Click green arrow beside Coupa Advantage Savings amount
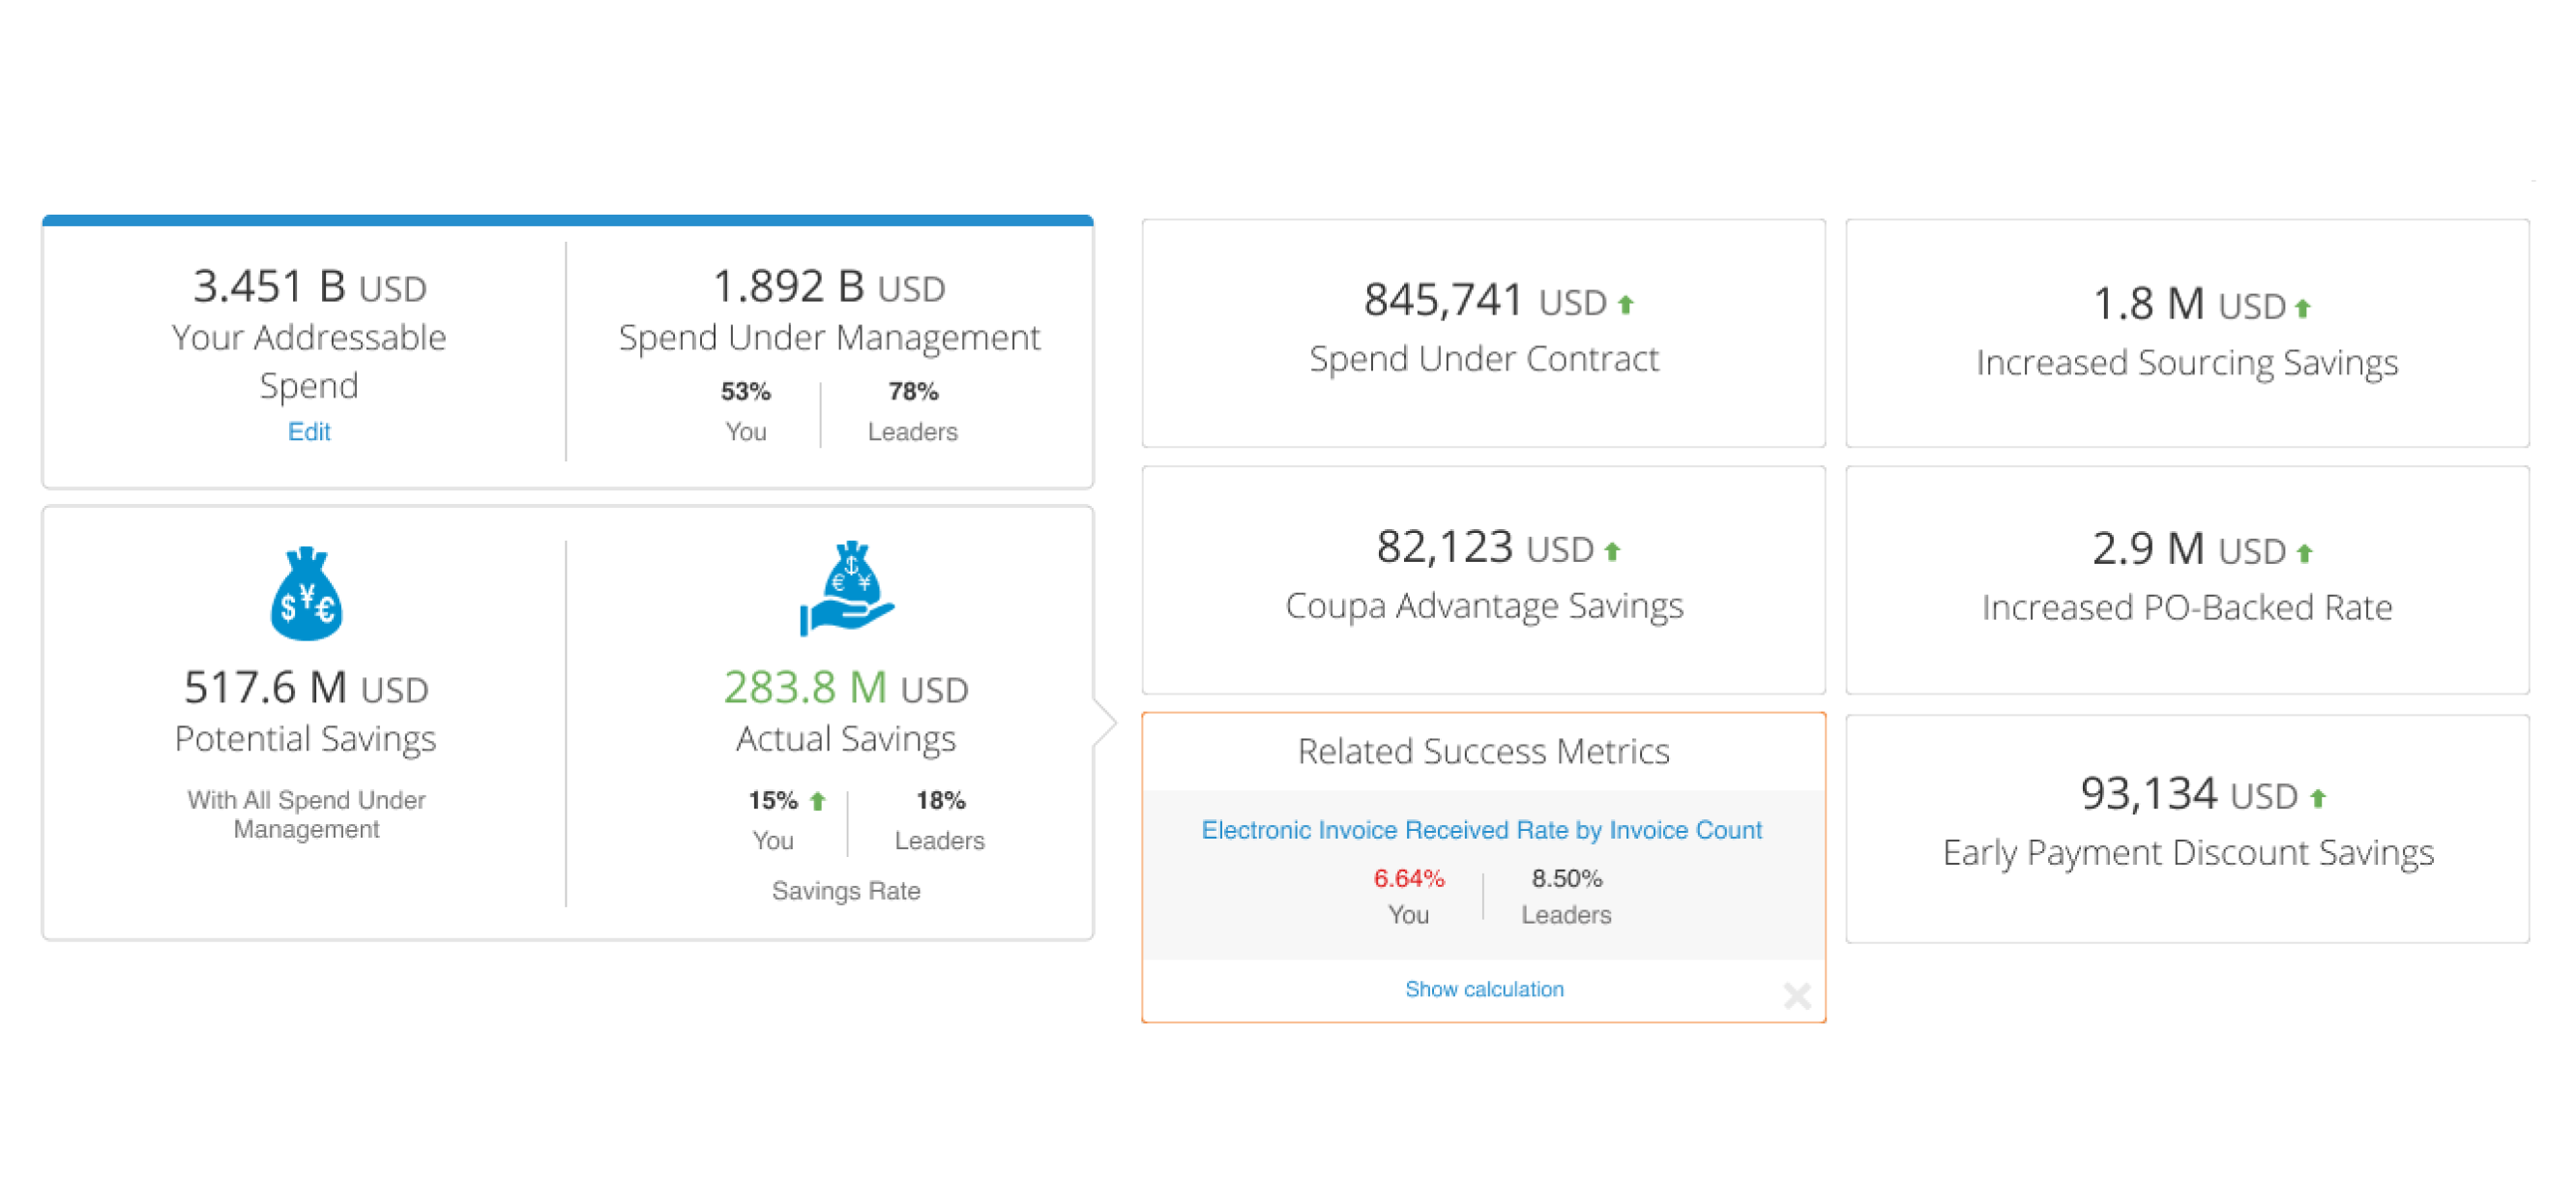 click(x=1611, y=551)
